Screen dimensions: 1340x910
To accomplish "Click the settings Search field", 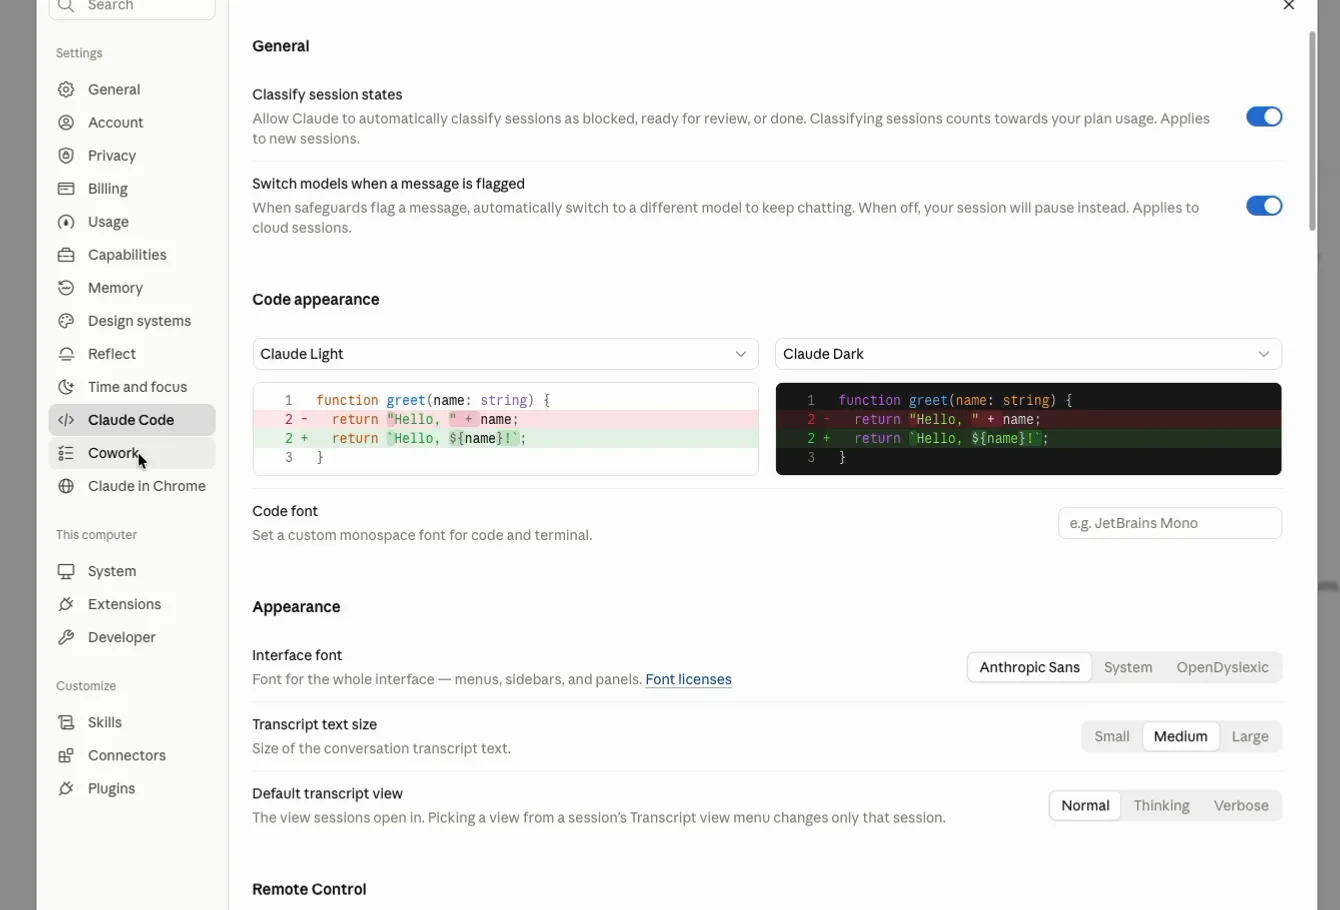I will (132, 6).
